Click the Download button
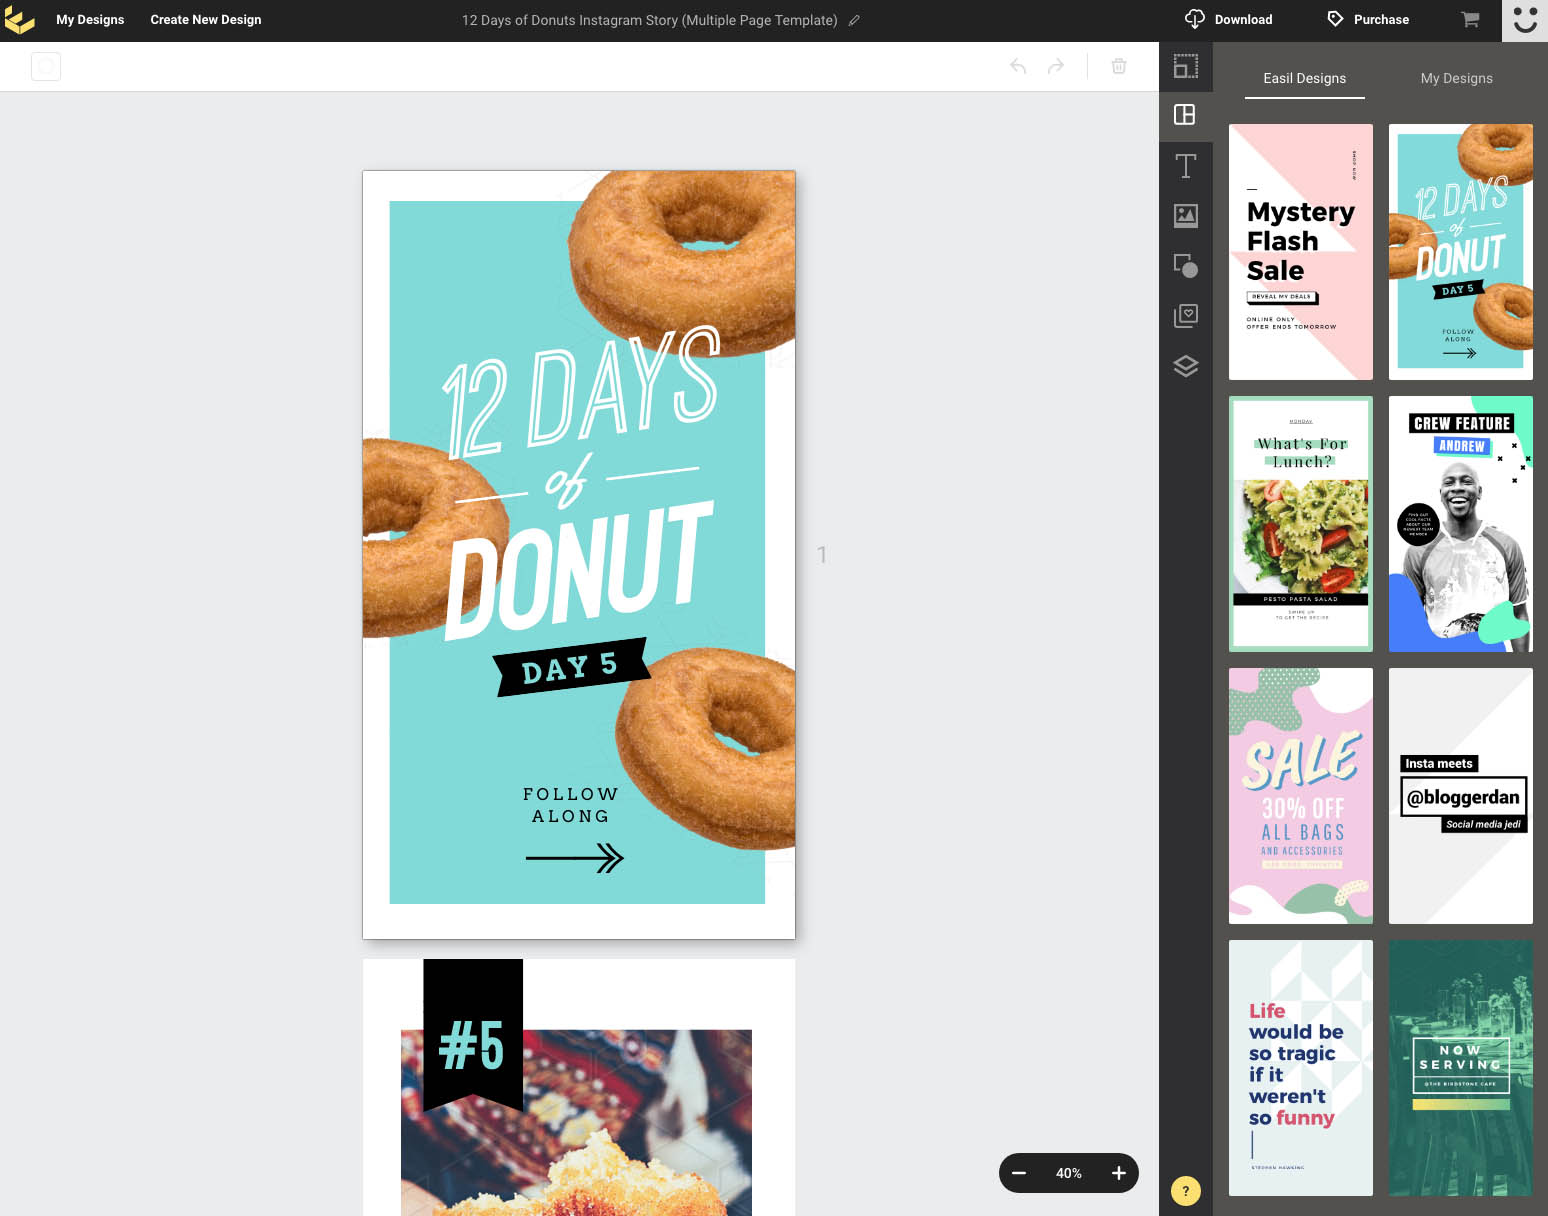Image resolution: width=1548 pixels, height=1216 pixels. pos(1229,20)
